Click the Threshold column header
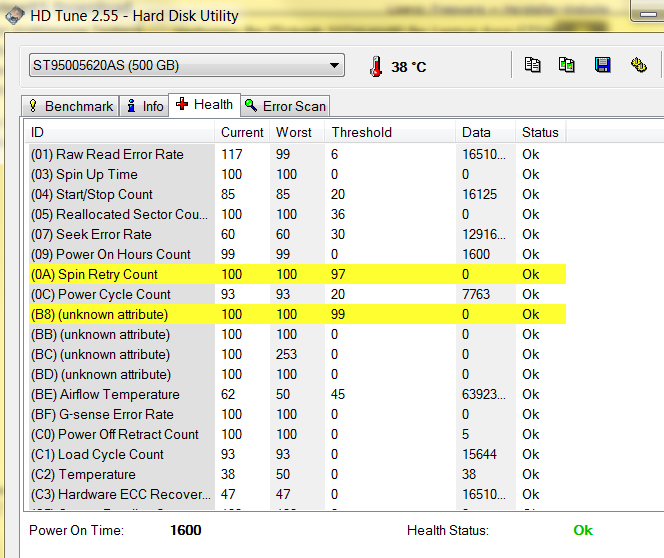This screenshot has width=664, height=558. (x=390, y=133)
